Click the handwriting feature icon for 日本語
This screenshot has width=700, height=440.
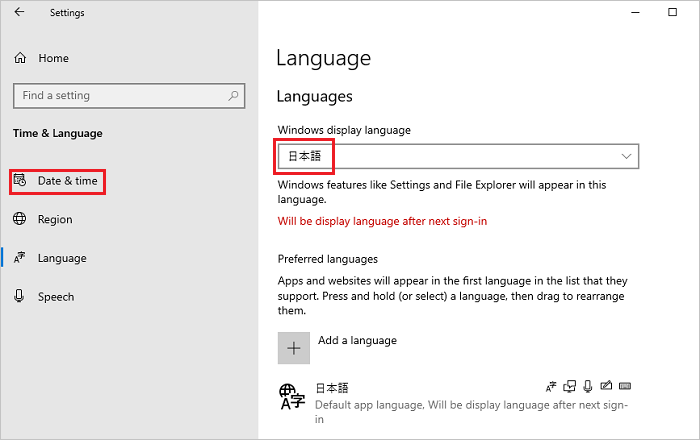606,386
